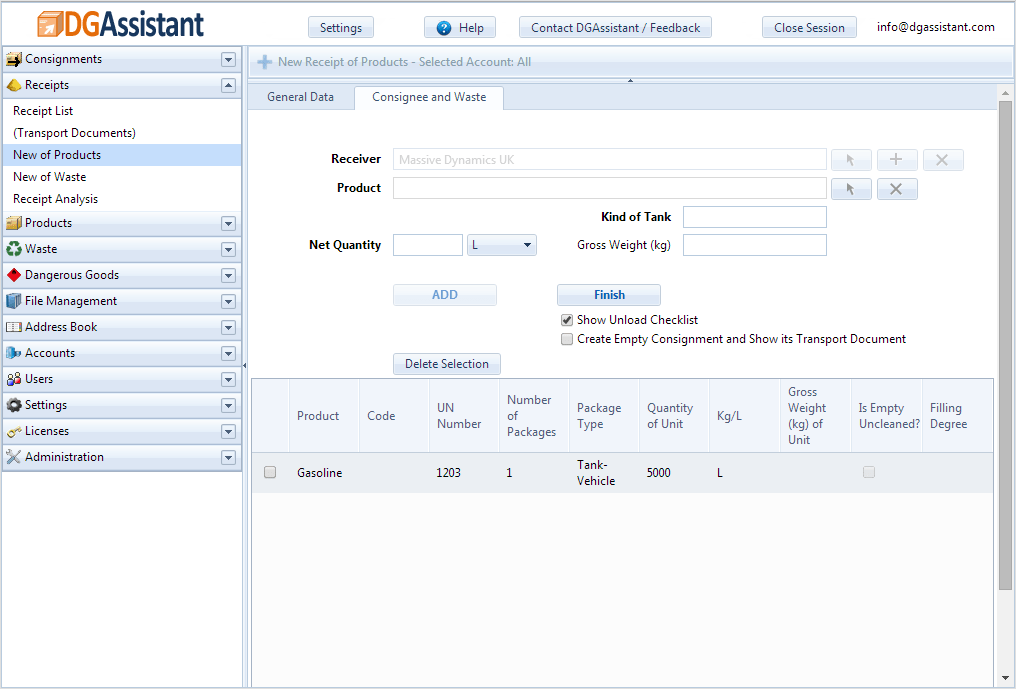The height and width of the screenshot is (689, 1020).
Task: Click the DGAssistant logo
Action: [x=121, y=24]
